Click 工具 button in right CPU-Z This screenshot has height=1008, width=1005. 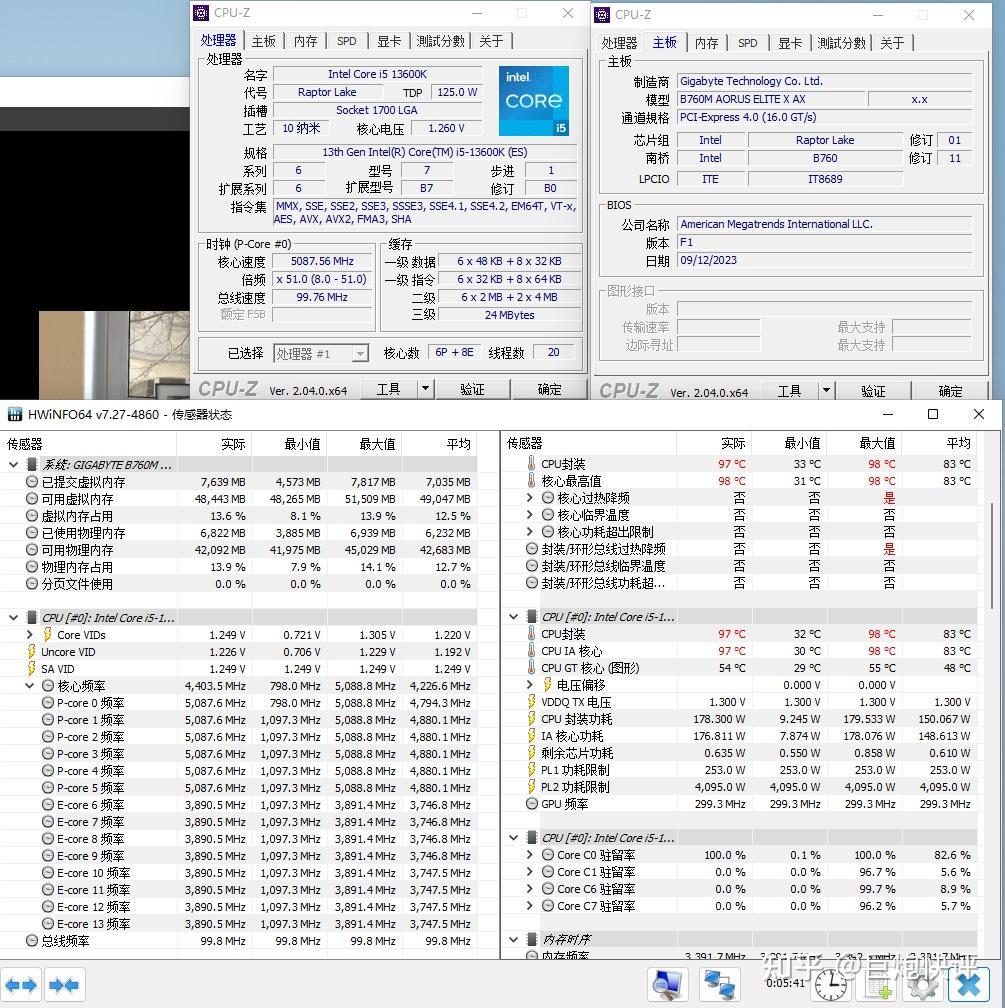click(x=789, y=390)
